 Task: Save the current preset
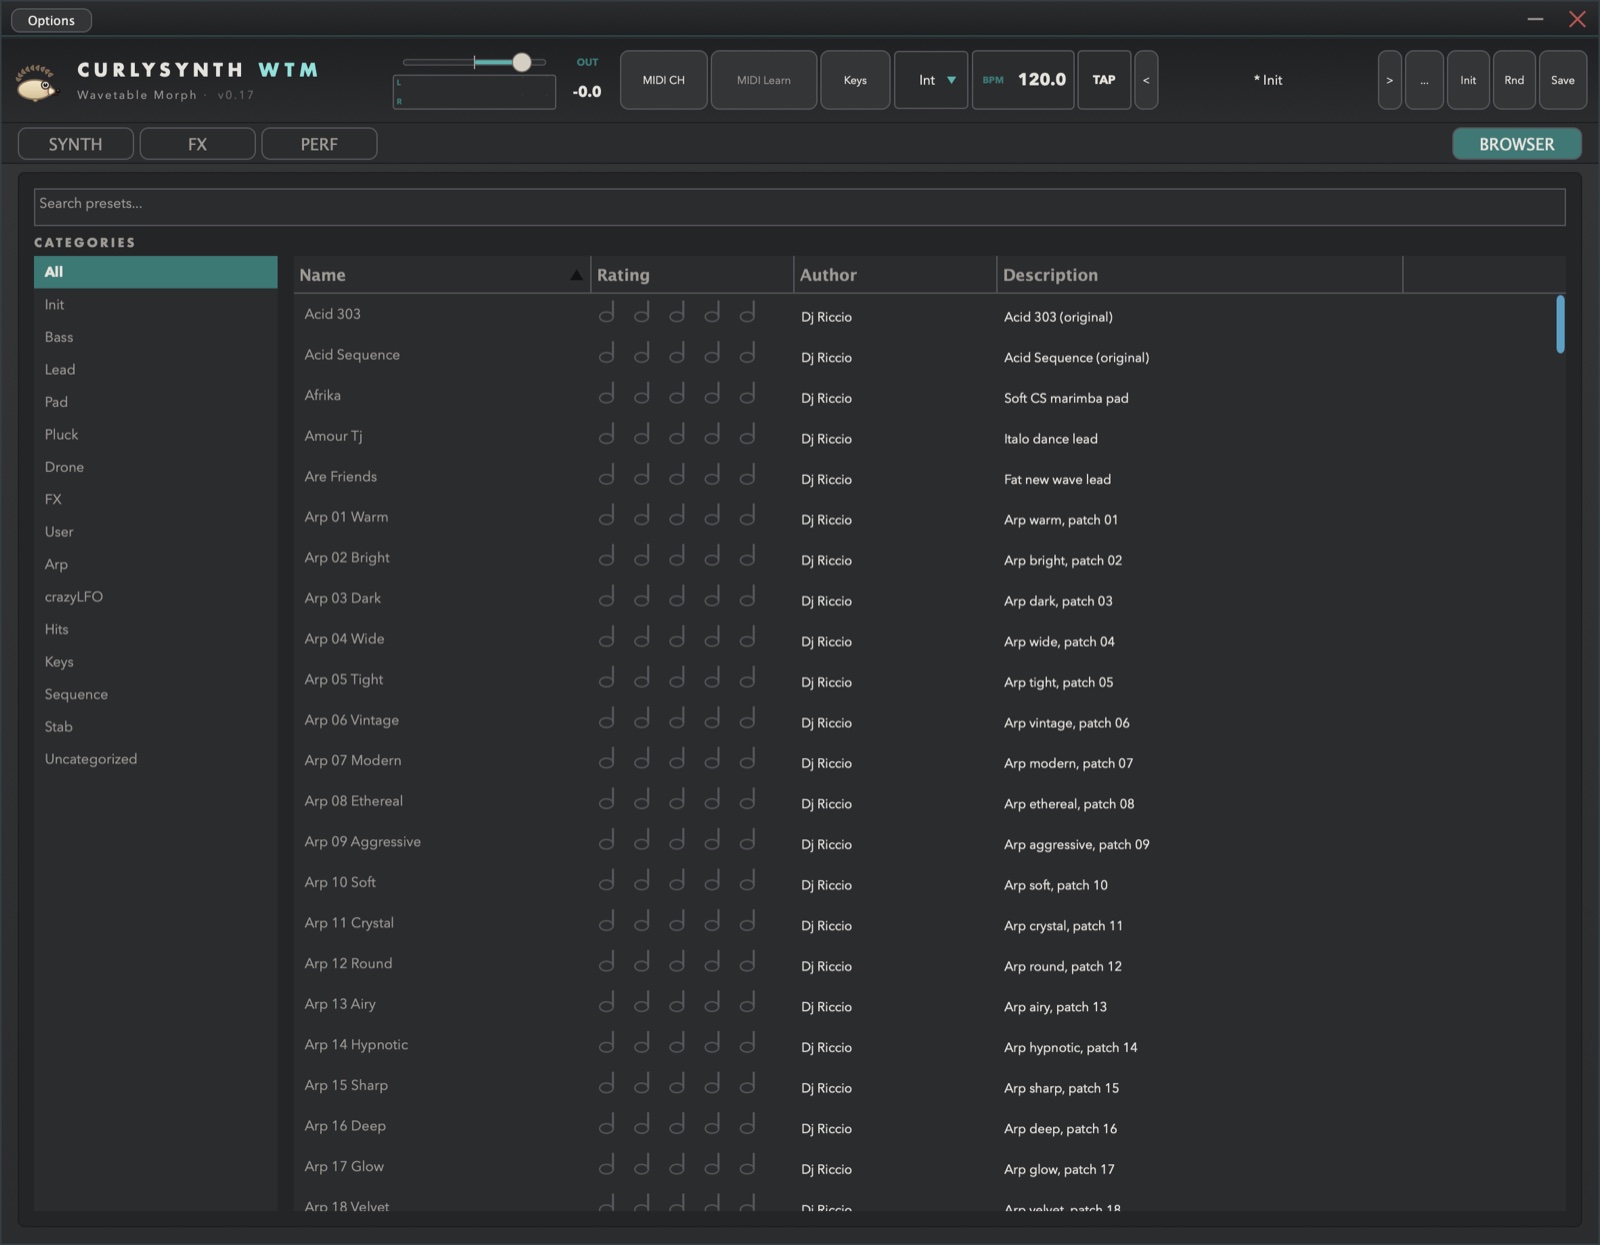click(x=1563, y=80)
